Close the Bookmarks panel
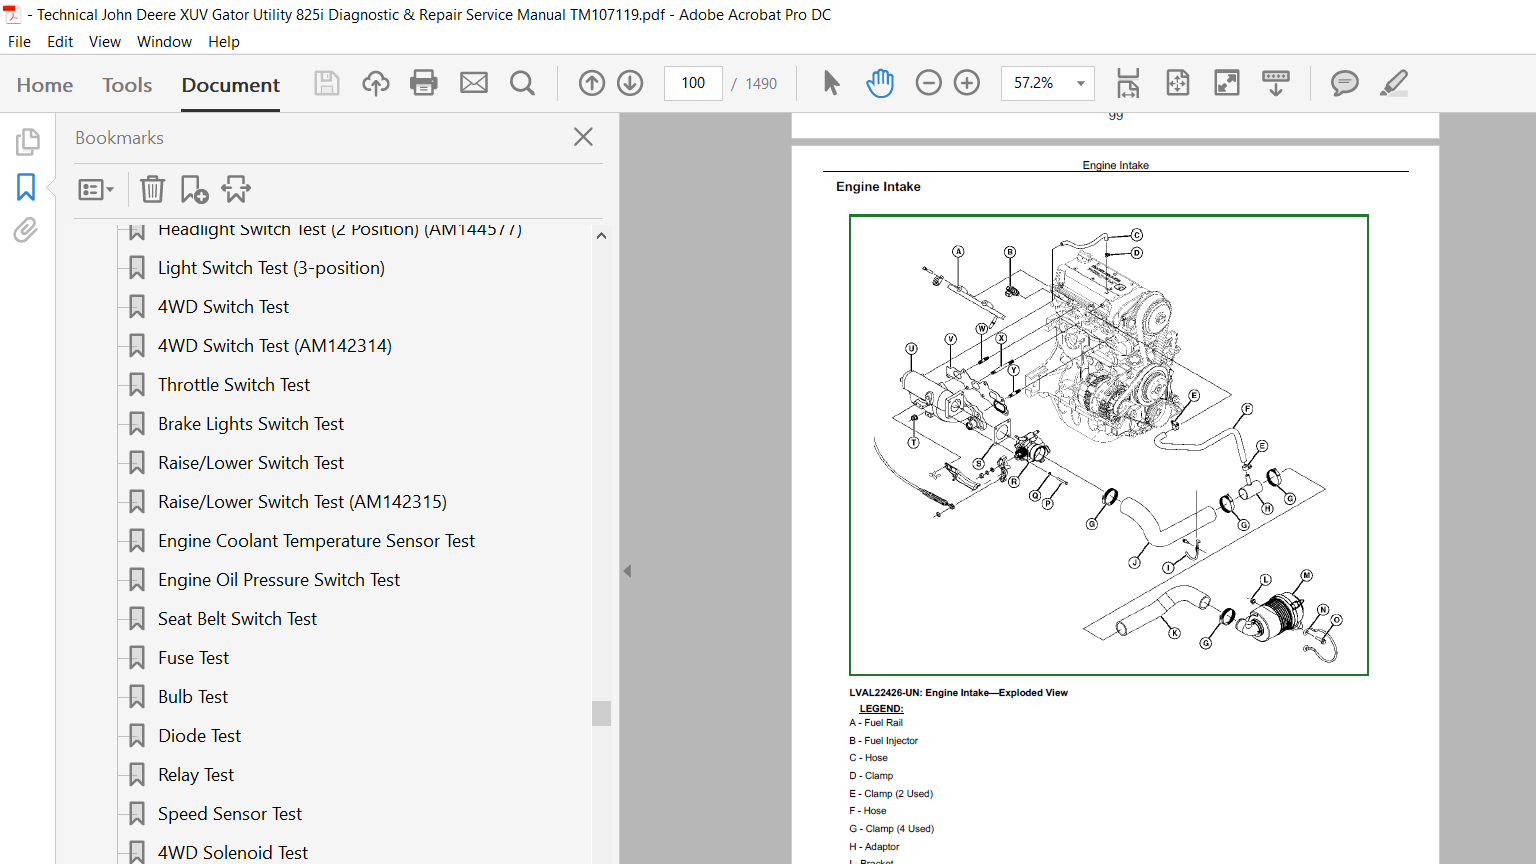The image size is (1536, 864). (584, 137)
